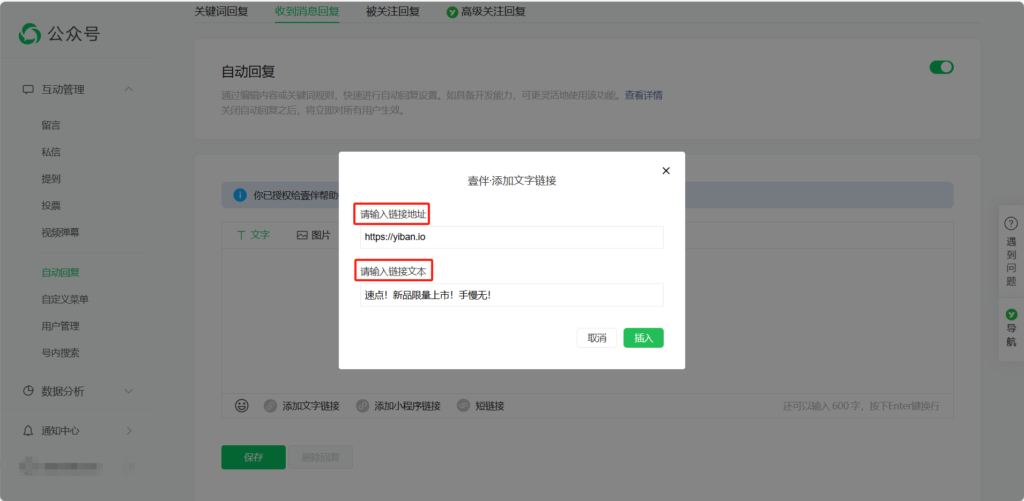This screenshot has width=1024, height=501.
Task: Open the 查看详情 link
Action: [x=644, y=95]
